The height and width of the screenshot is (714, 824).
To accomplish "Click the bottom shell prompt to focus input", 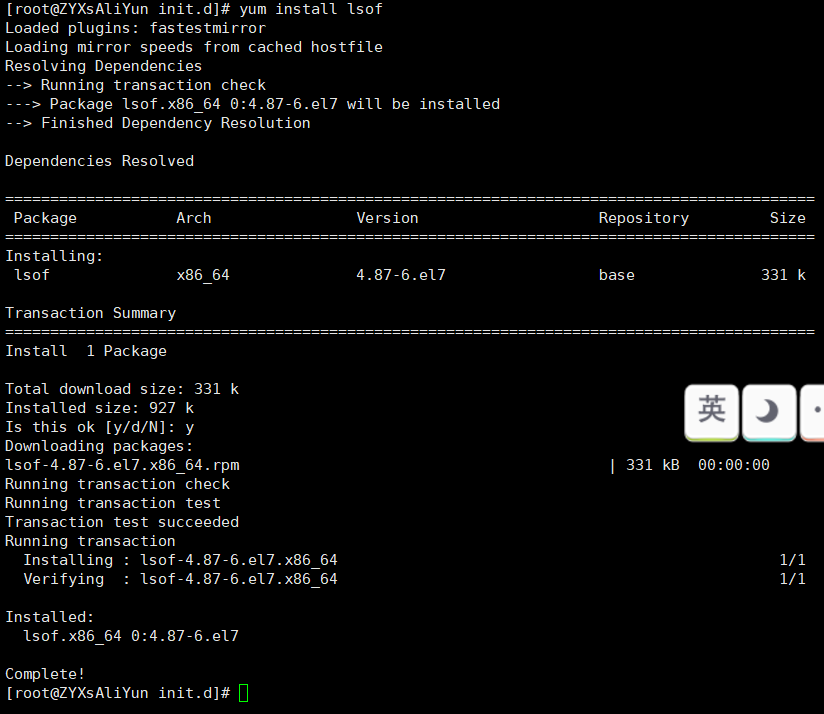I will click(x=120, y=692).
